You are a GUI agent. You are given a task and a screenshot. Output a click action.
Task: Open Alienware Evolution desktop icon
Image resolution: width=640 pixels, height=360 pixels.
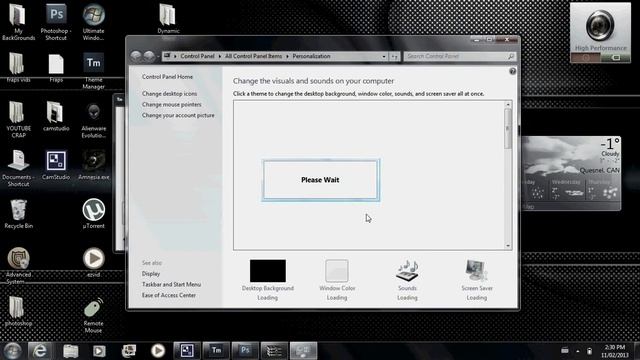tap(93, 120)
